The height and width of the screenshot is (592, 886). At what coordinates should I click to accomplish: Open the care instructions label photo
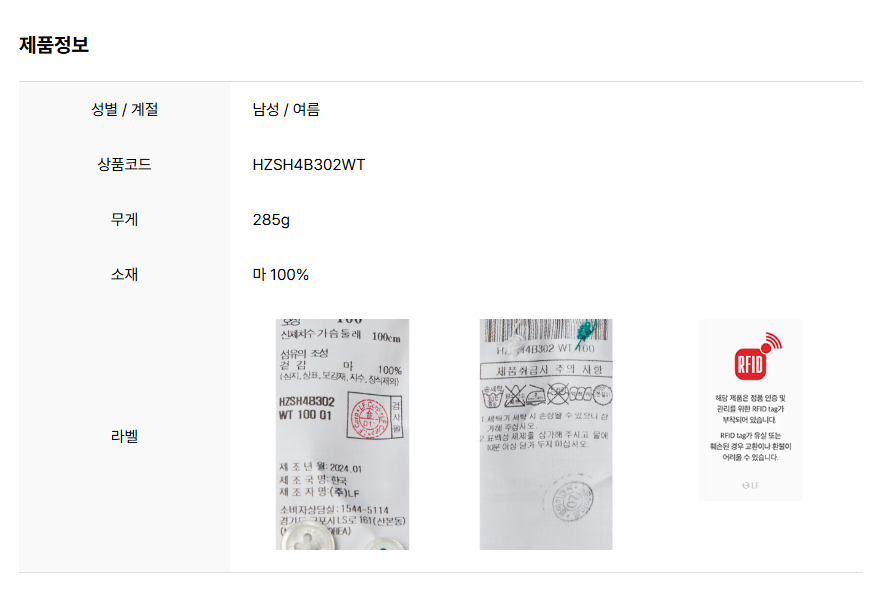(546, 434)
